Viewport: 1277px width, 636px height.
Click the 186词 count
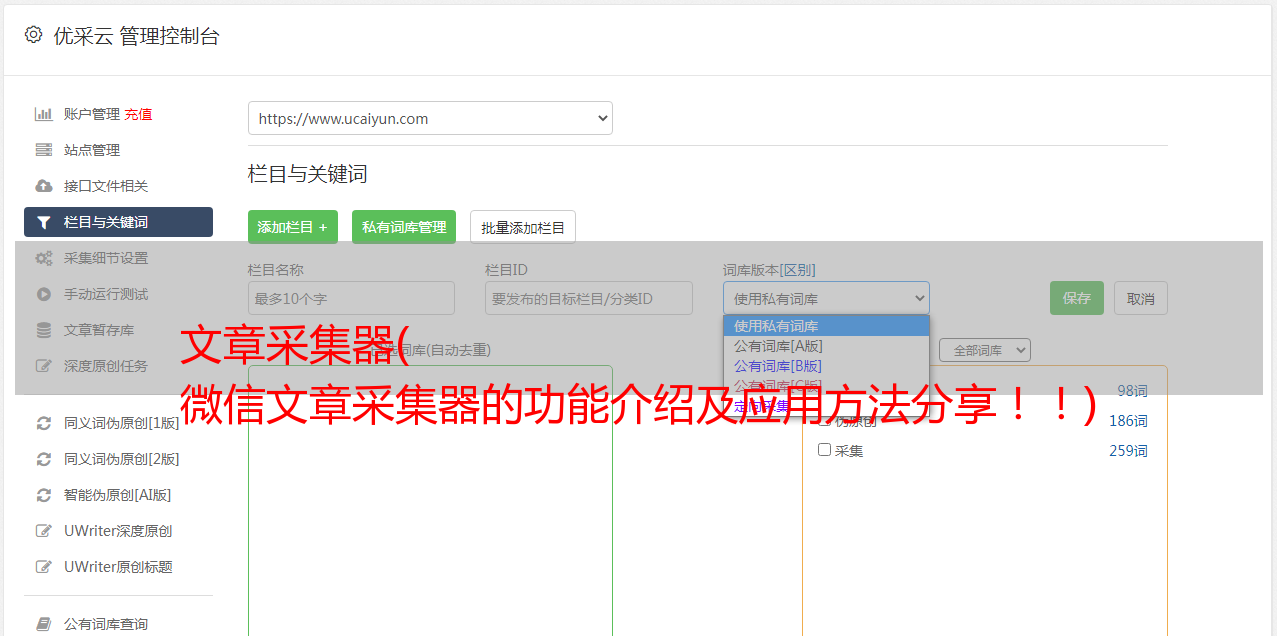[x=1128, y=421]
